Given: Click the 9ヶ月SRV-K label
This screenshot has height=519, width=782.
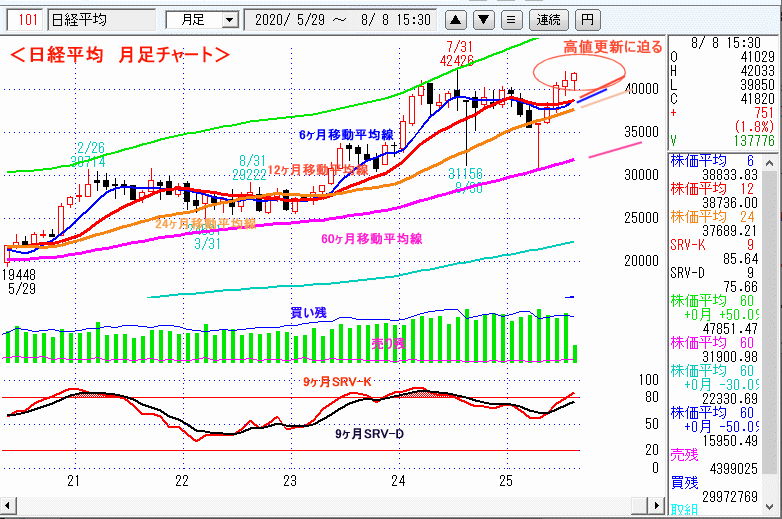Looking at the screenshot, I should click(x=337, y=382).
